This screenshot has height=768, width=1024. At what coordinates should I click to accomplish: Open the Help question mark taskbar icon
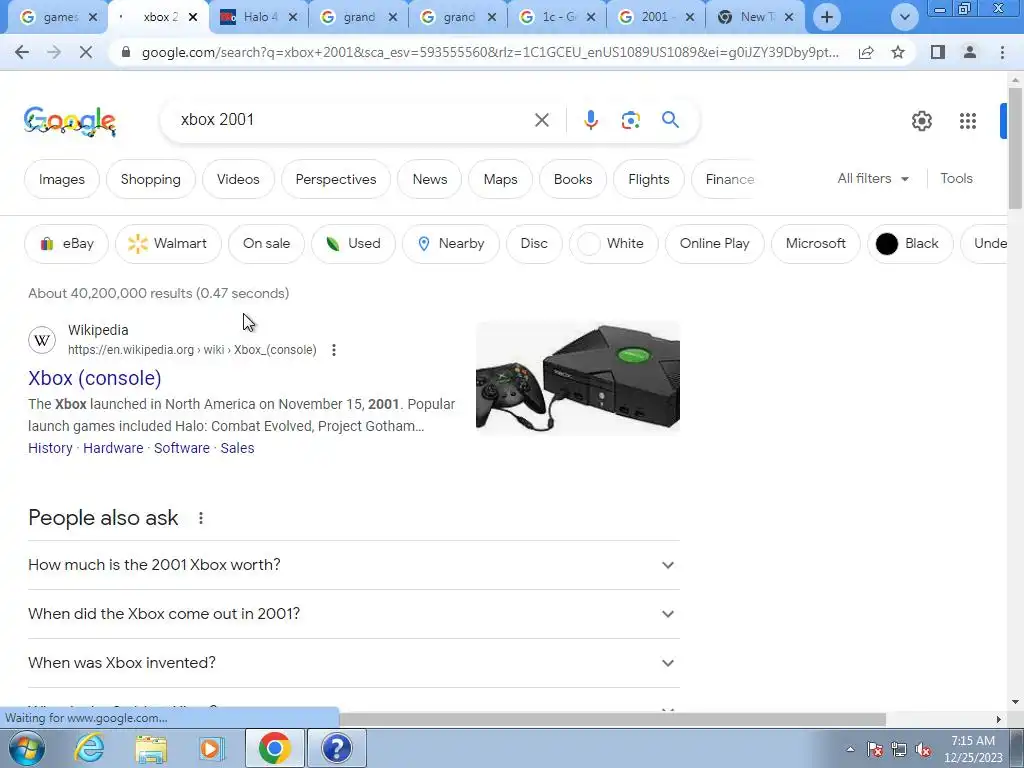[x=336, y=748]
